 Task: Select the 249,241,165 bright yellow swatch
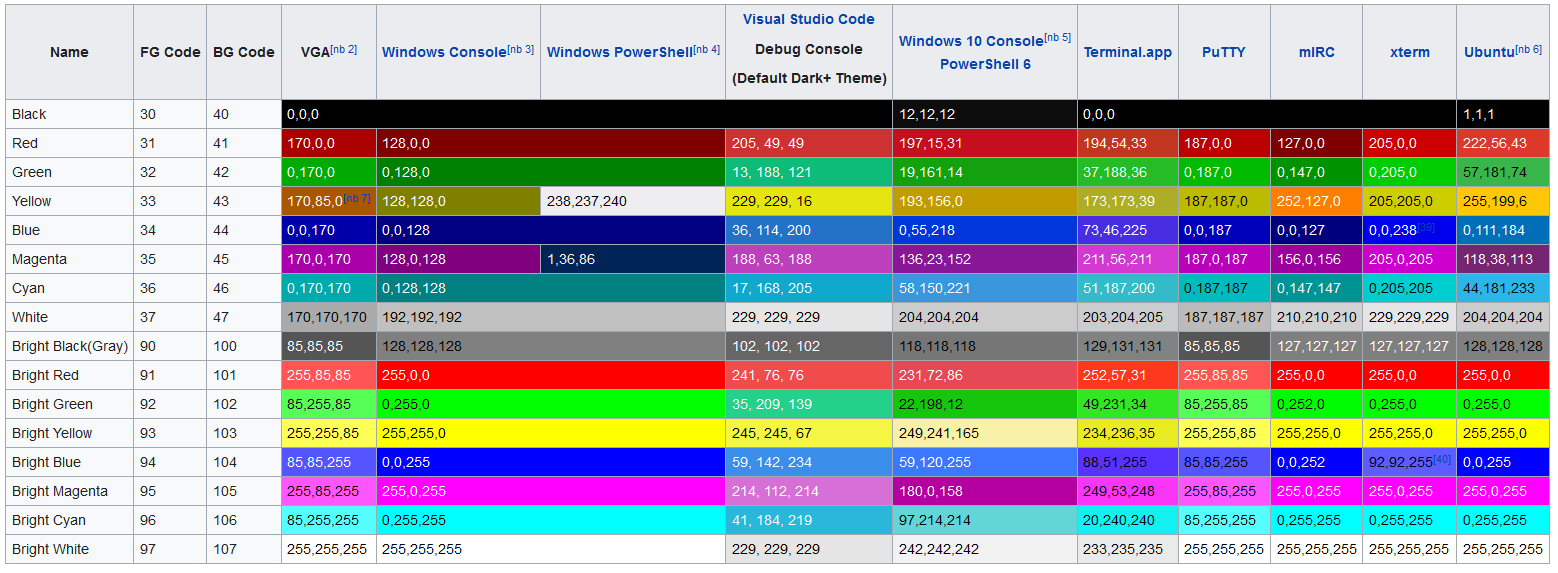[985, 433]
